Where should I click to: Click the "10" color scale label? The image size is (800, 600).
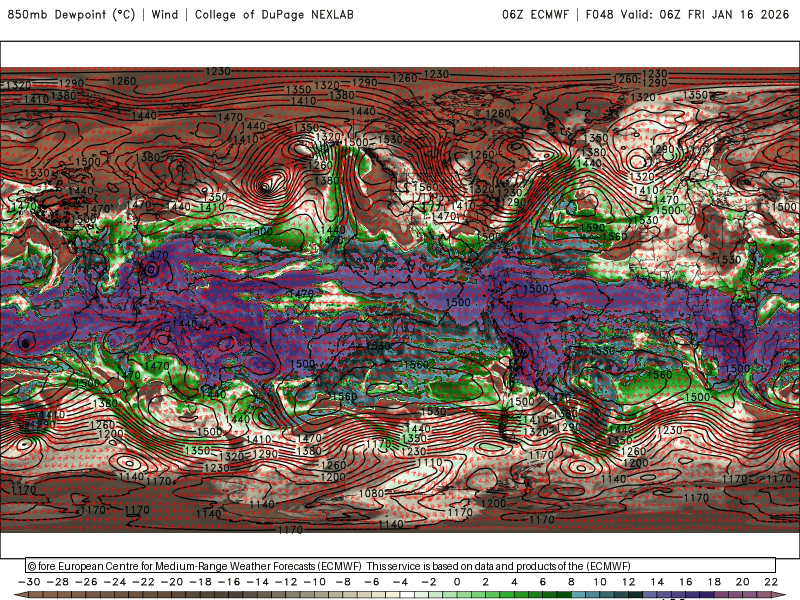pyautogui.click(x=600, y=582)
